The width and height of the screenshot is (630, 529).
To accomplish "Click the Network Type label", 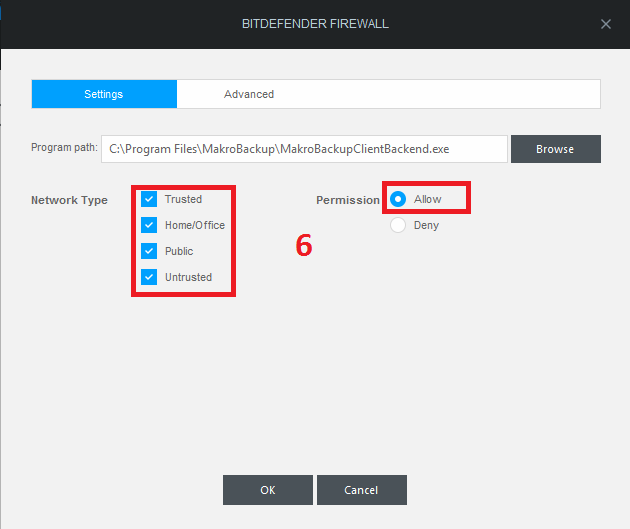I will point(70,200).
